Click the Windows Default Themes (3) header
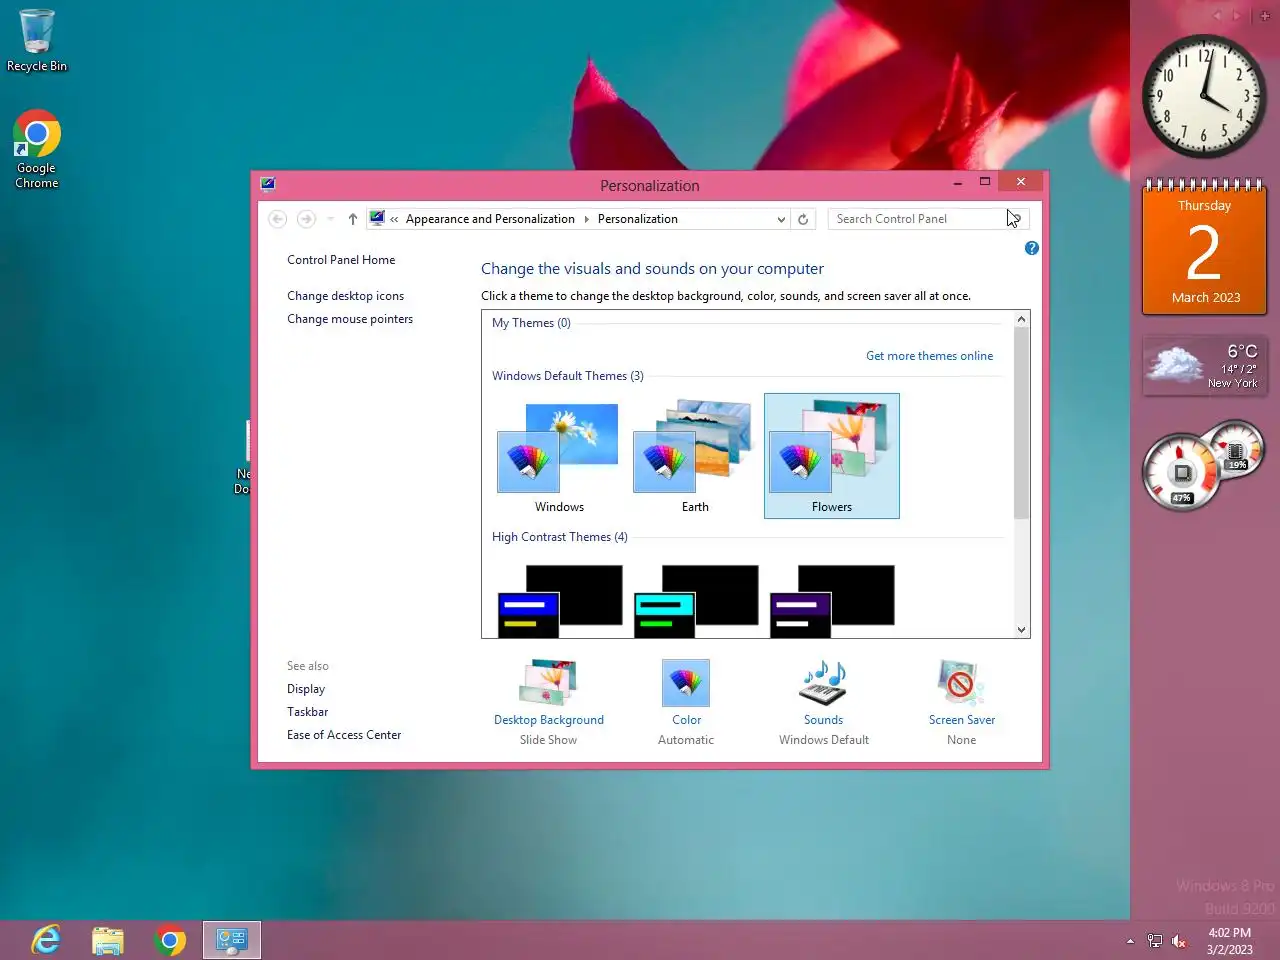The height and width of the screenshot is (960, 1280). [568, 376]
